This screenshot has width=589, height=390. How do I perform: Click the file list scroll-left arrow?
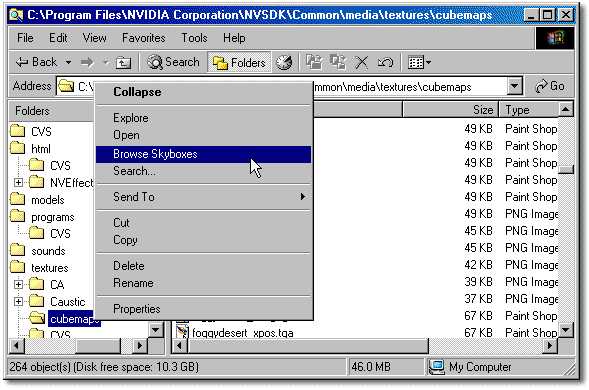point(179,345)
